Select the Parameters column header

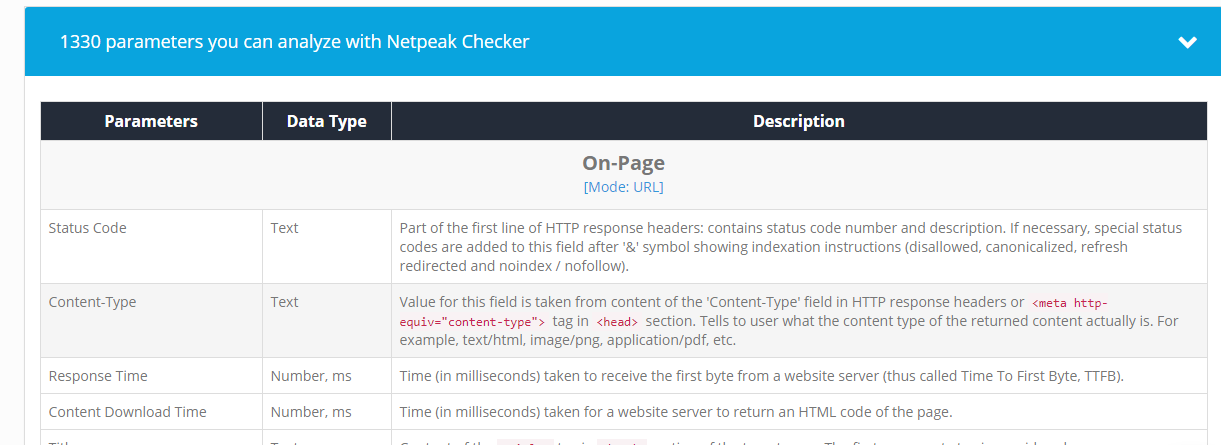coord(151,121)
